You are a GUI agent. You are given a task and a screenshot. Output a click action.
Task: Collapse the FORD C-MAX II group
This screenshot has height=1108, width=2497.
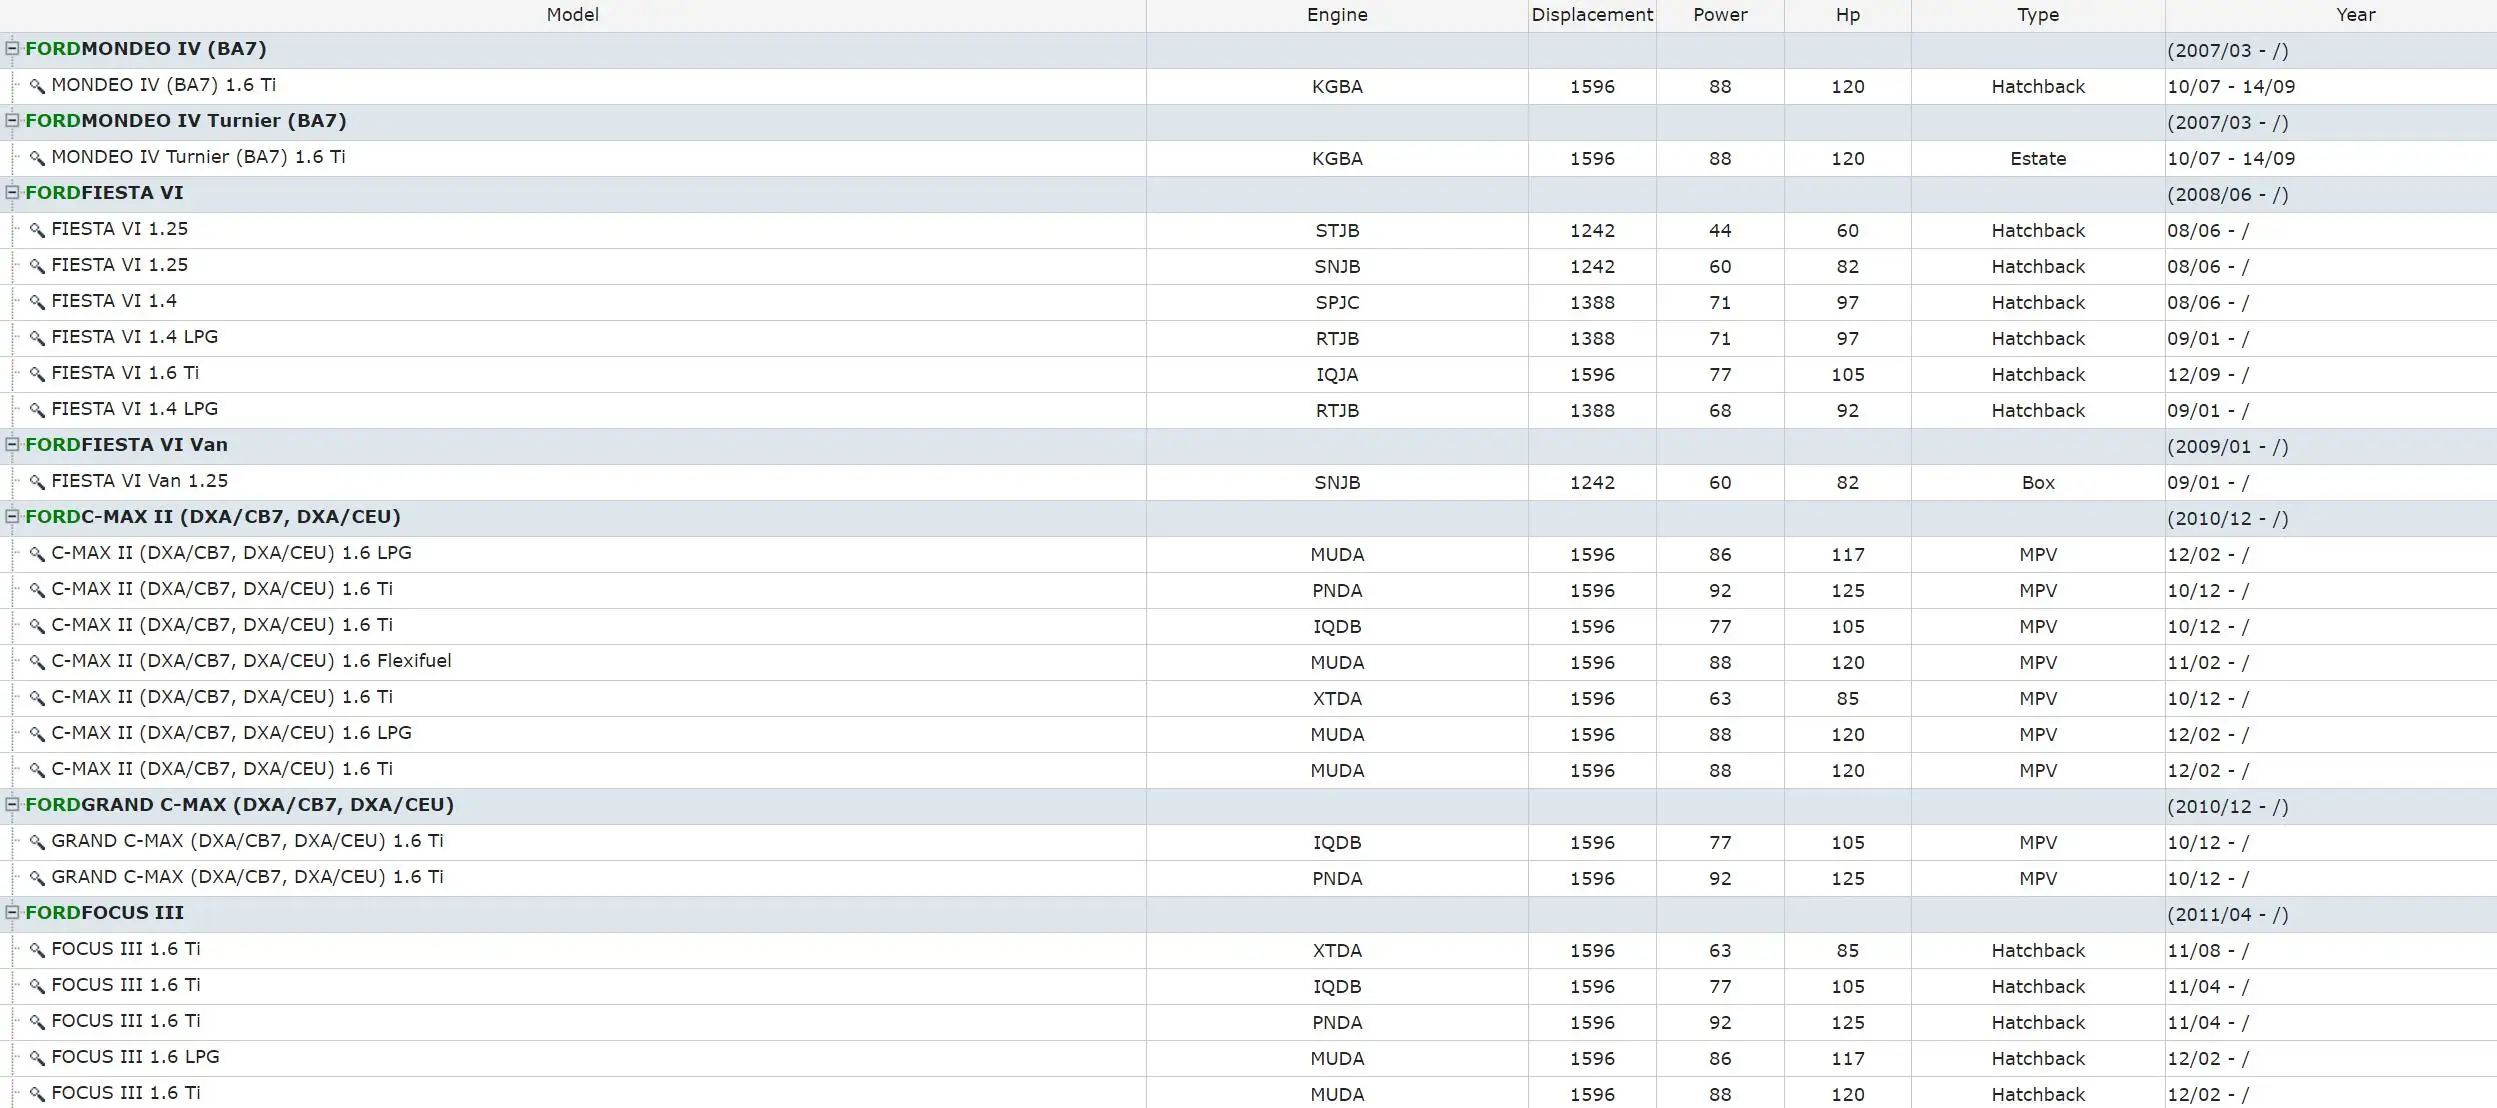[13, 516]
